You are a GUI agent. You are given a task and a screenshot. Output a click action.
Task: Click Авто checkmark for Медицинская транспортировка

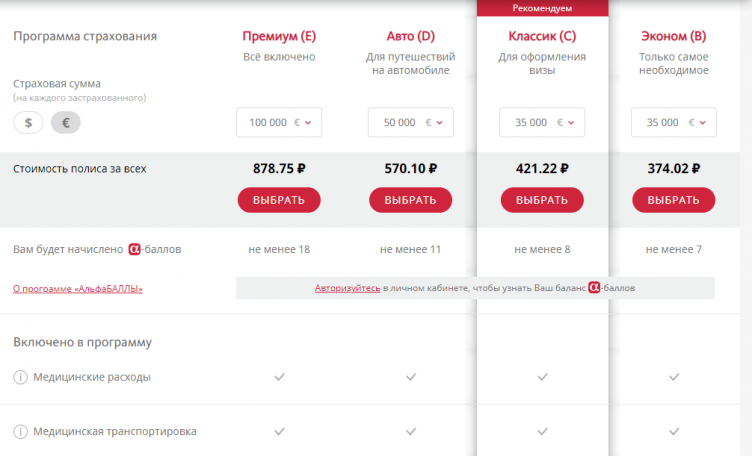pyautogui.click(x=411, y=432)
